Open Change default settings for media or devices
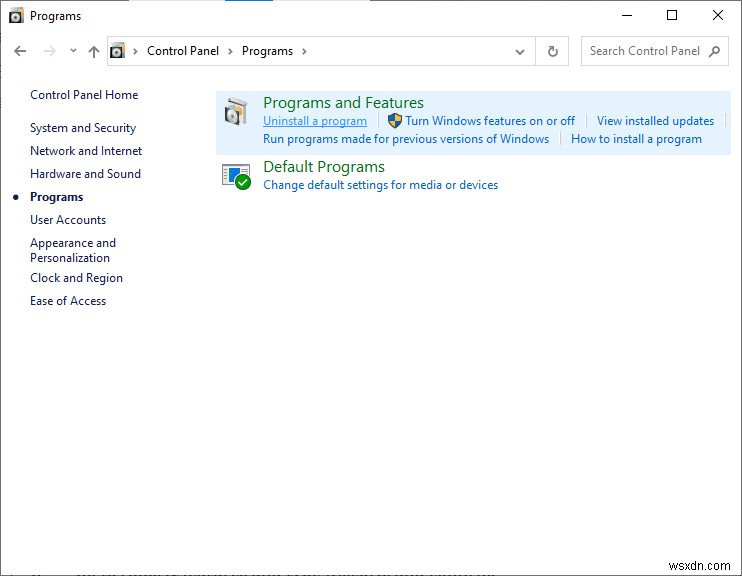 point(380,185)
